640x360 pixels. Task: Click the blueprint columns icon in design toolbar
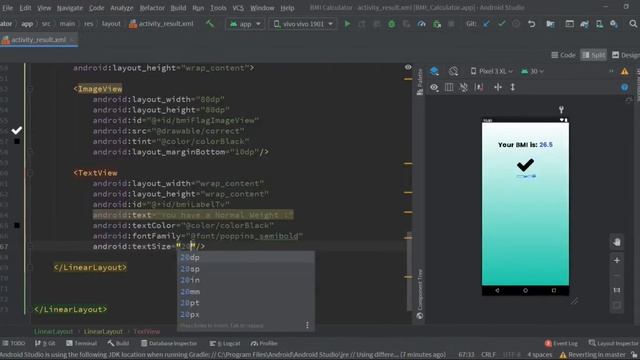click(x=449, y=87)
